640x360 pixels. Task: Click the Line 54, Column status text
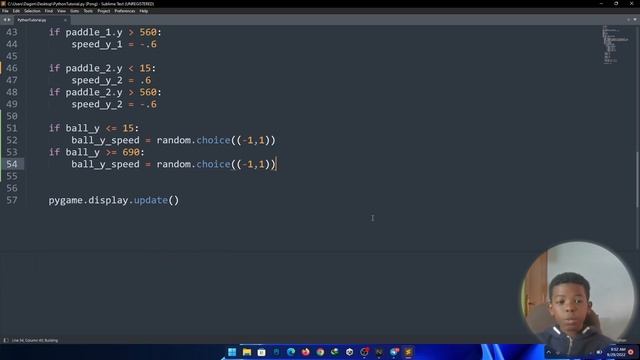click(x=35, y=340)
